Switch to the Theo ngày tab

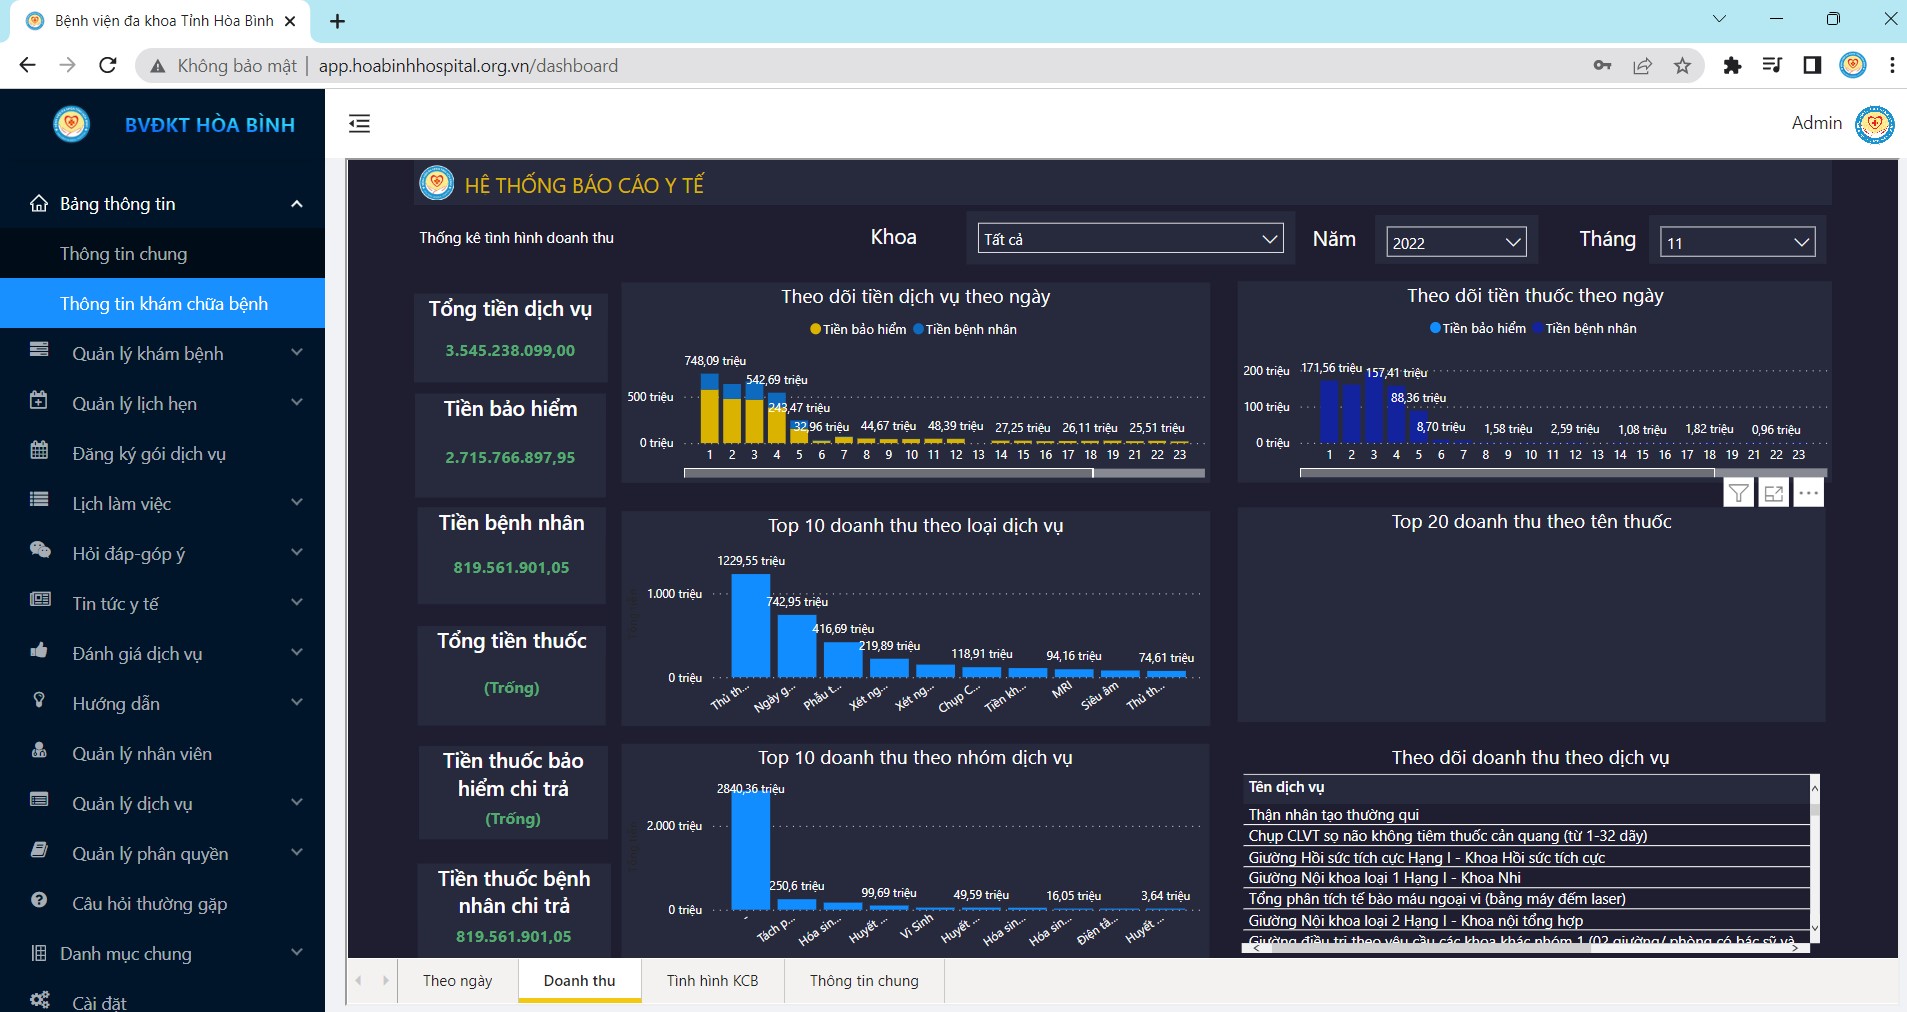coord(457,981)
